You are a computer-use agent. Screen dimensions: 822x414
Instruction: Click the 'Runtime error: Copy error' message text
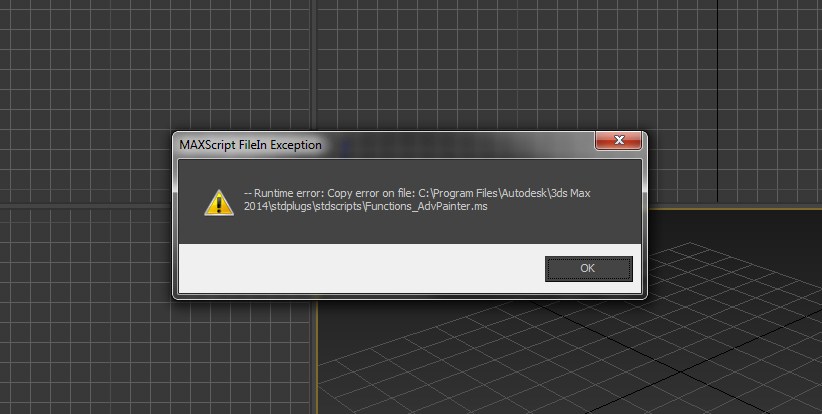(x=417, y=200)
